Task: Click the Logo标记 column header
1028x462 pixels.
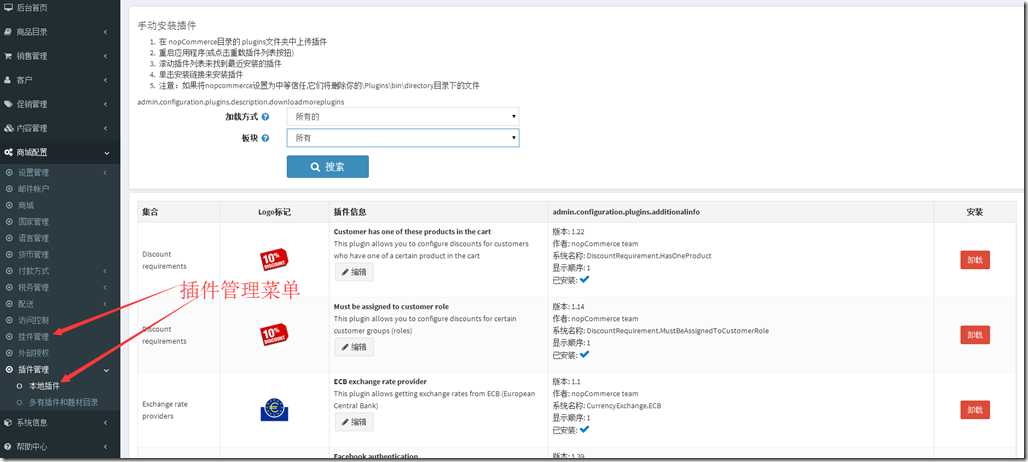Action: coord(274,212)
